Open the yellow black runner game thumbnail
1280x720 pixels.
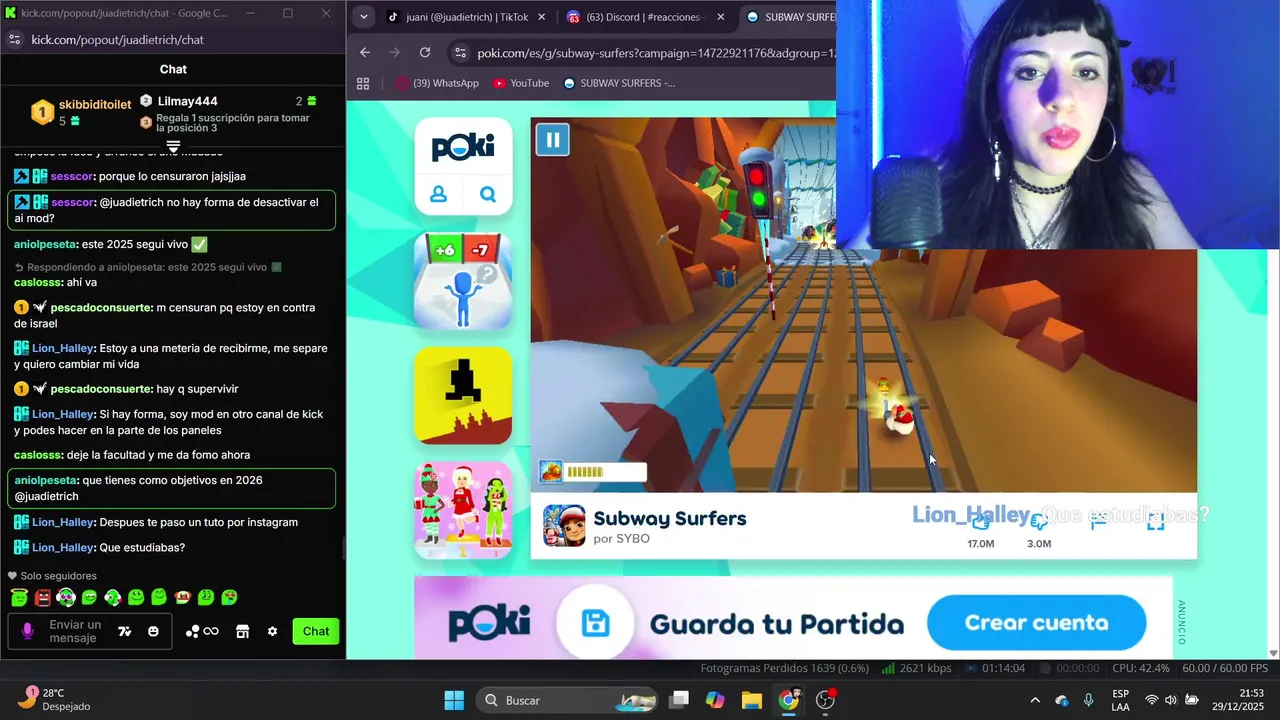coord(463,395)
